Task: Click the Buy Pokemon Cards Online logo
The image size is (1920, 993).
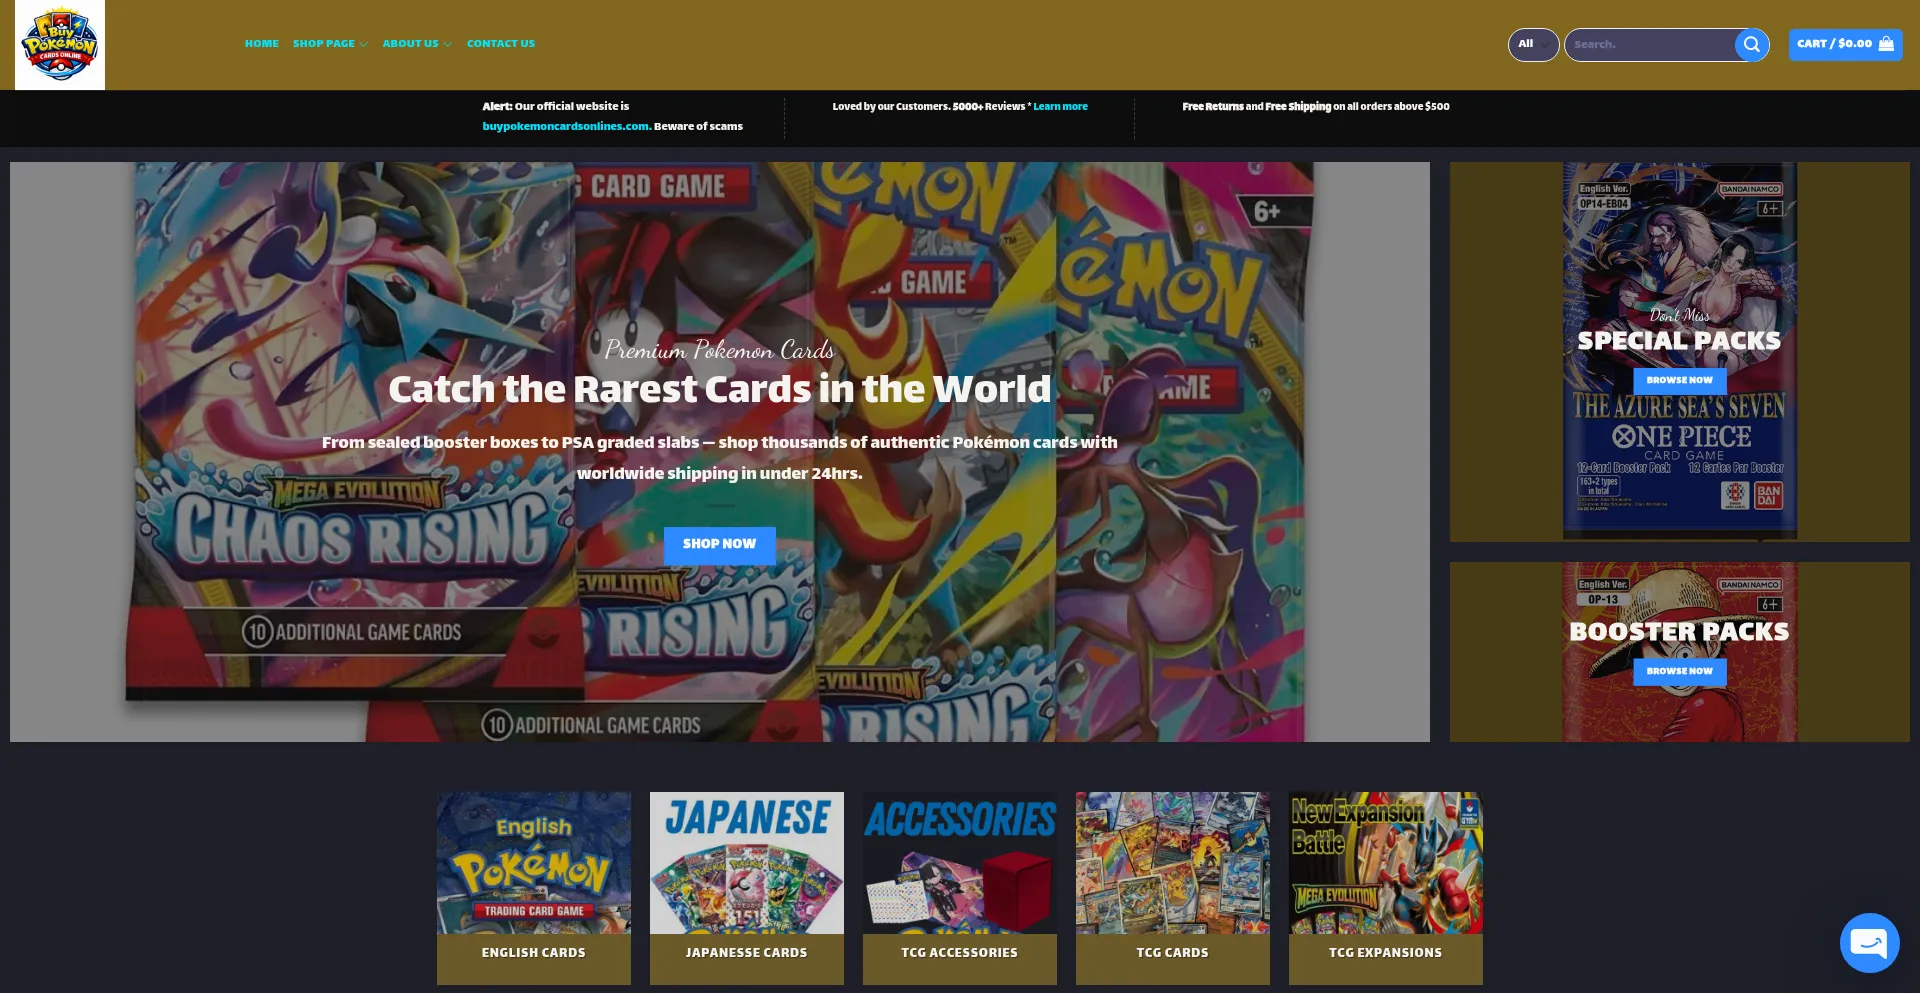Action: click(60, 45)
